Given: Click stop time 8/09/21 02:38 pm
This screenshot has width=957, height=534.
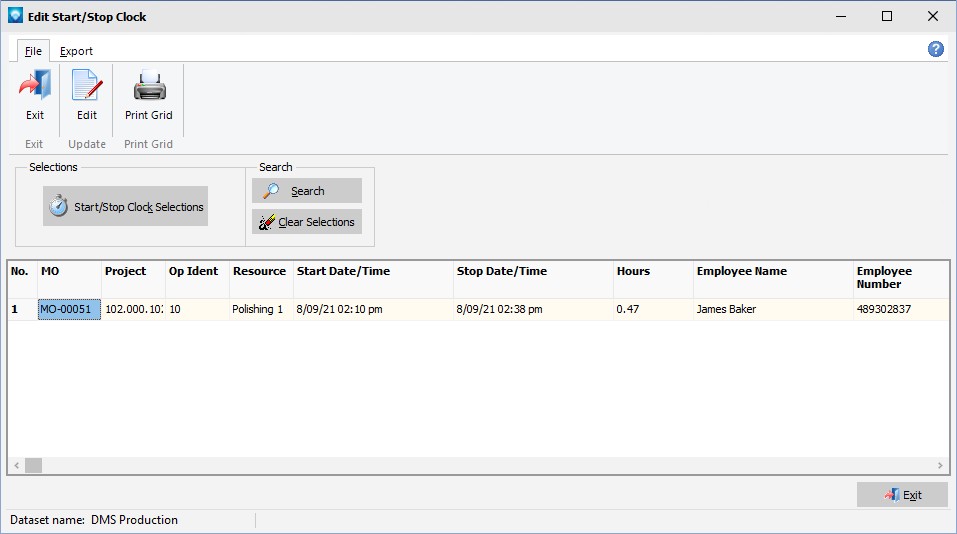Looking at the screenshot, I should [533, 309].
